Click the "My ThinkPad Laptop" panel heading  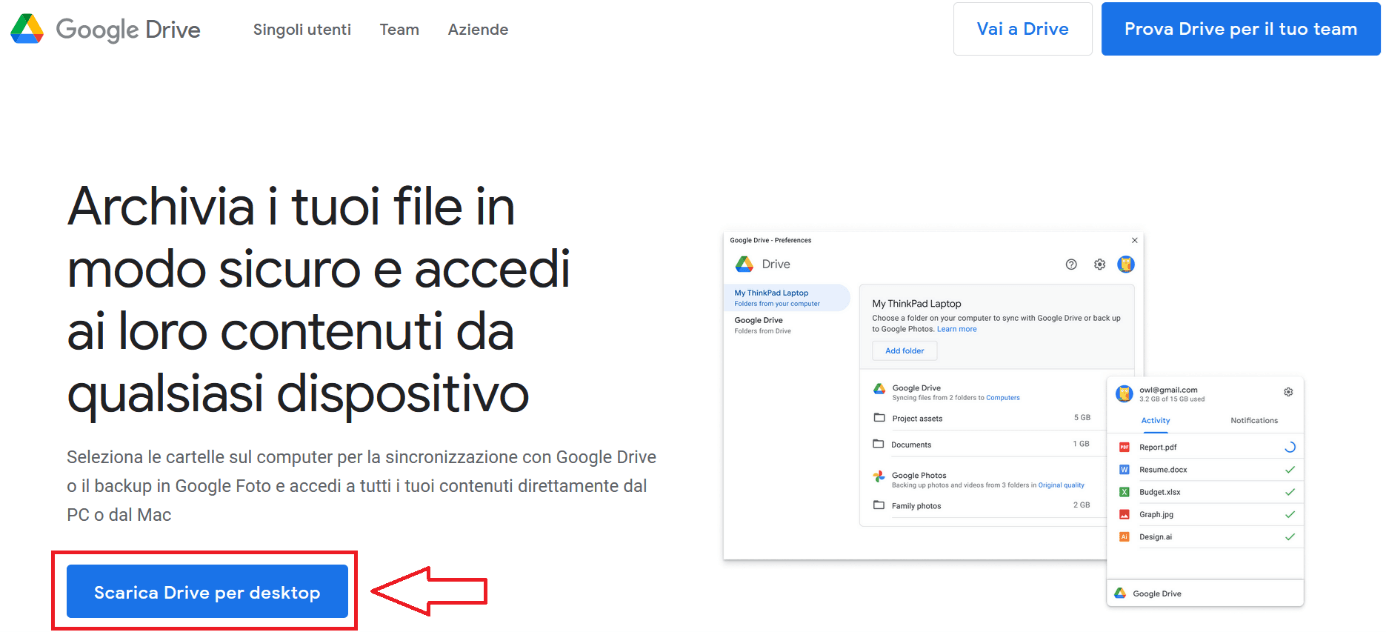coord(916,303)
